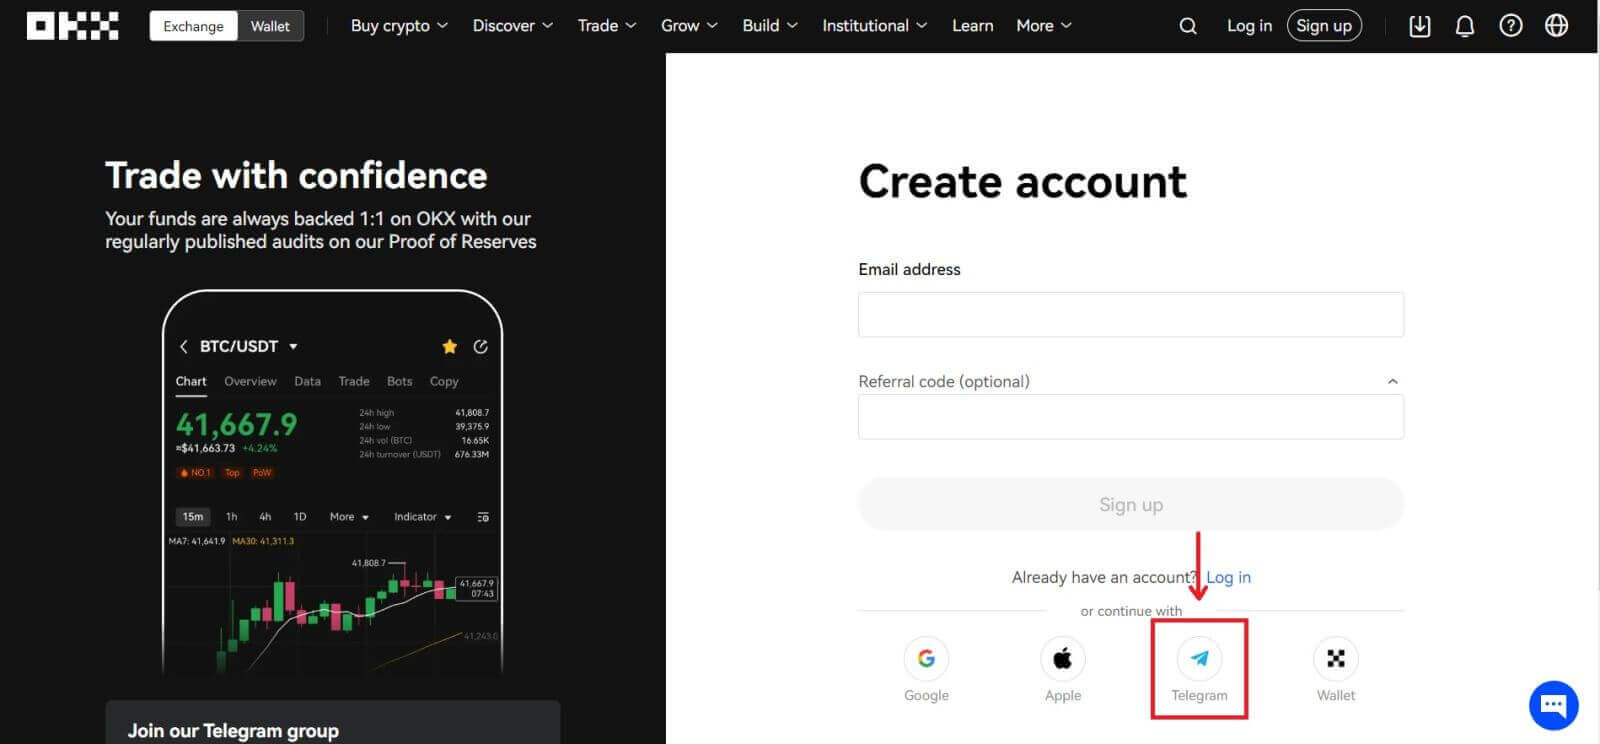
Task: Open the search icon in header
Action: click(x=1187, y=26)
